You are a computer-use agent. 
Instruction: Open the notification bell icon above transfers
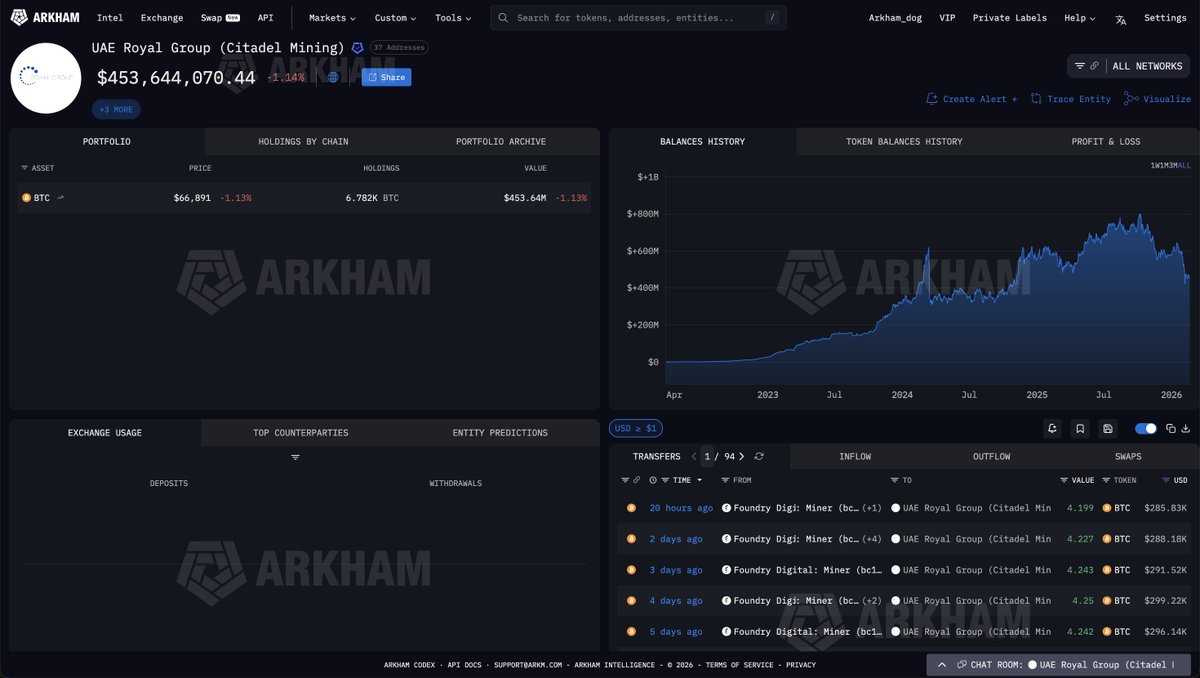pos(1051,428)
